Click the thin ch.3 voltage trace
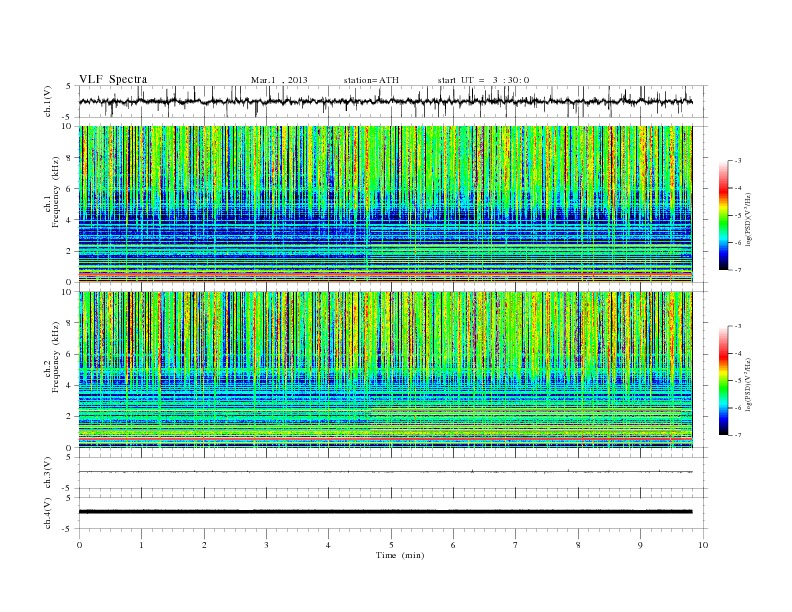This screenshot has height=612, width=792. (x=385, y=472)
